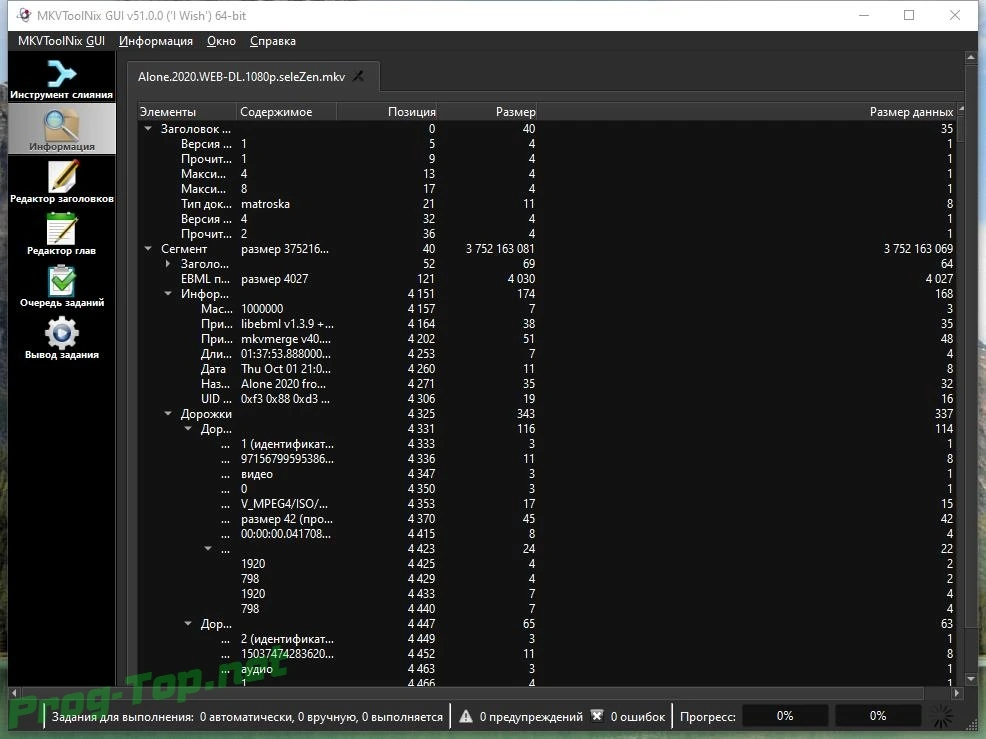Click the Сегмент size value '3 752 163 081'
Image resolution: width=986 pixels, height=739 pixels.
click(500, 249)
